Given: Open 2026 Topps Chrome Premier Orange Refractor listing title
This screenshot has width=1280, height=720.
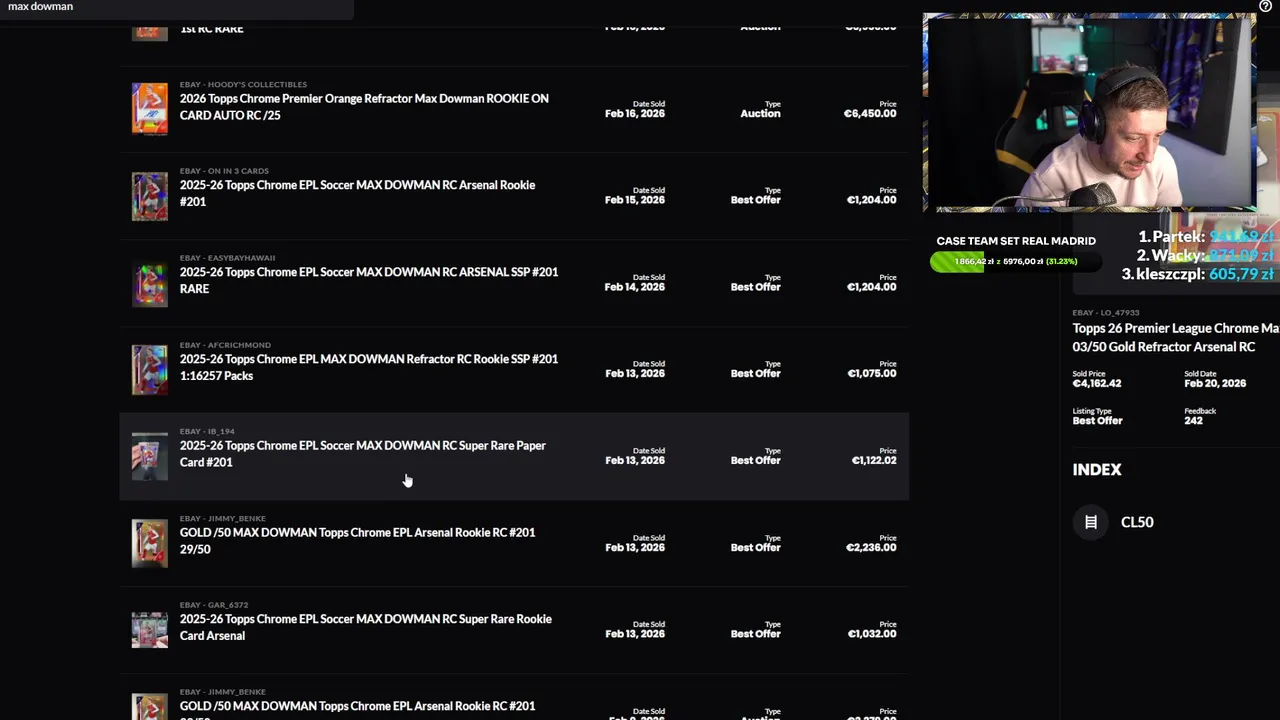Looking at the screenshot, I should coord(364,107).
